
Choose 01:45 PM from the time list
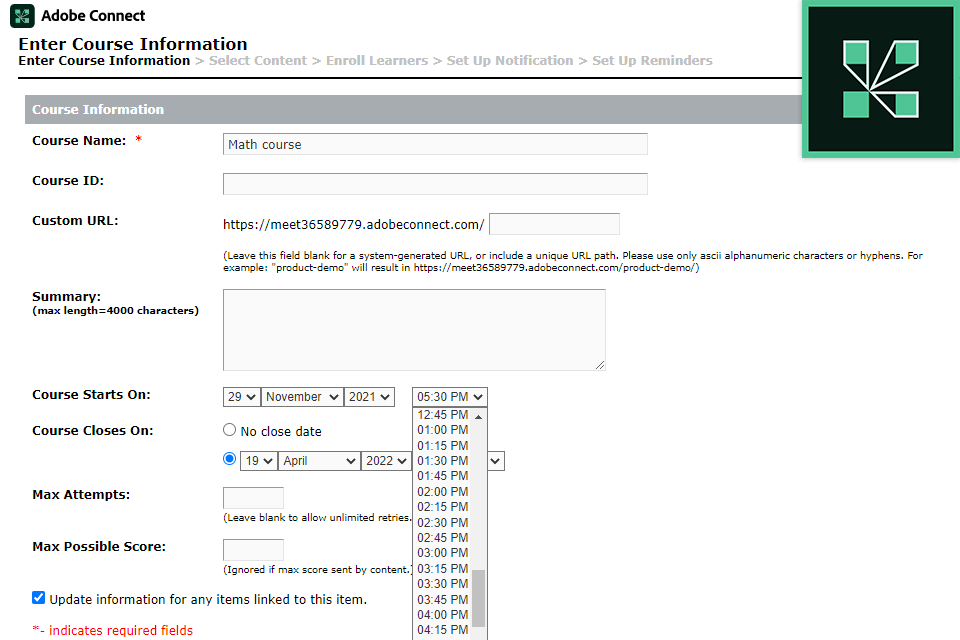point(443,476)
